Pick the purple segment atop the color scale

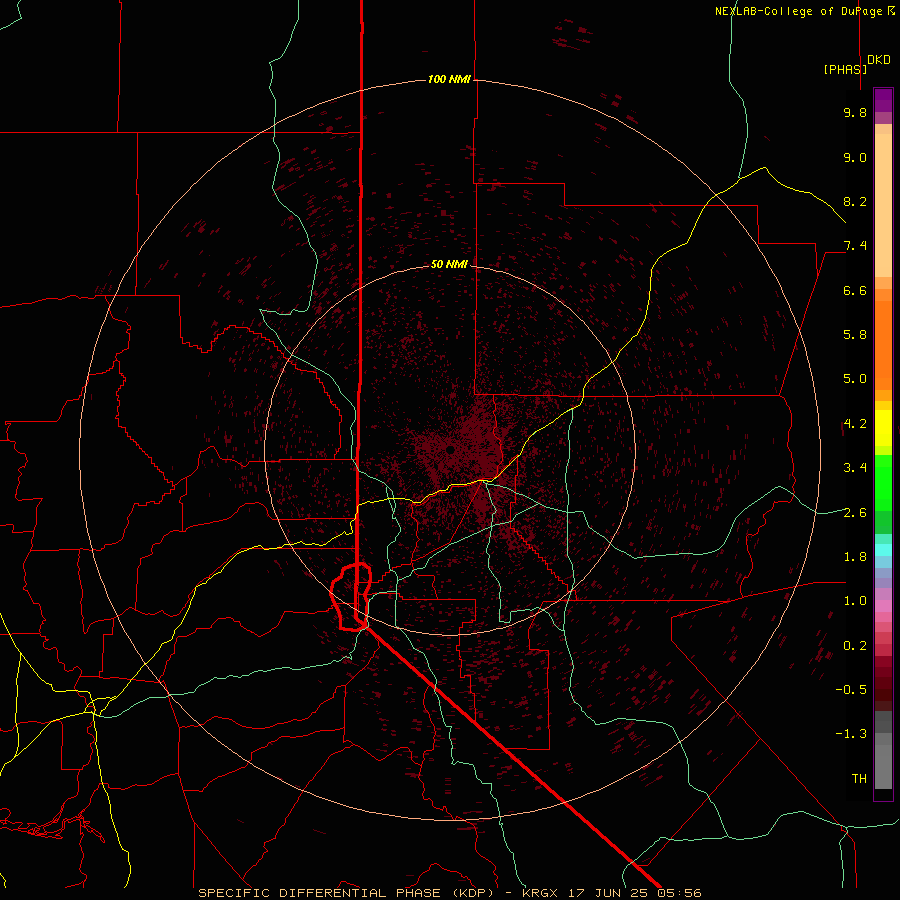coord(883,100)
